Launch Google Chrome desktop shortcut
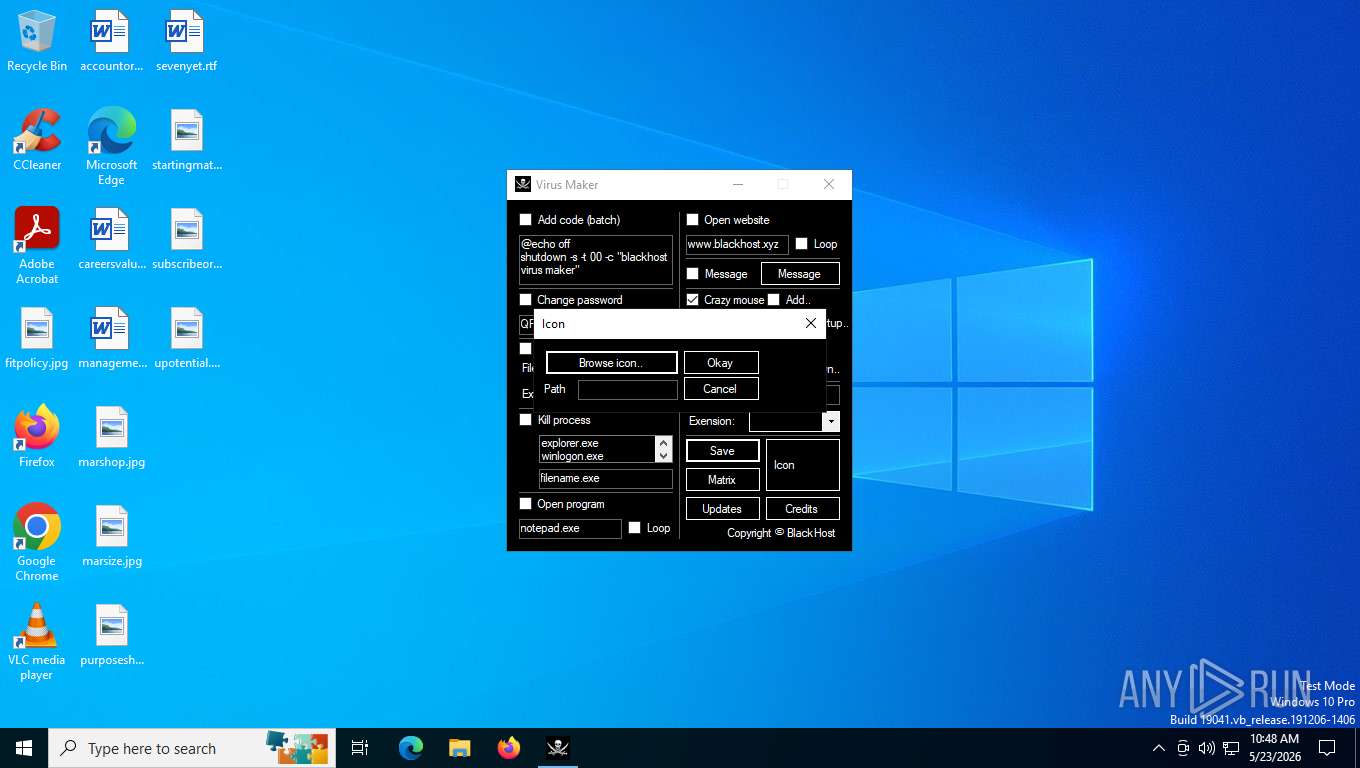1360x768 pixels. 37,543
